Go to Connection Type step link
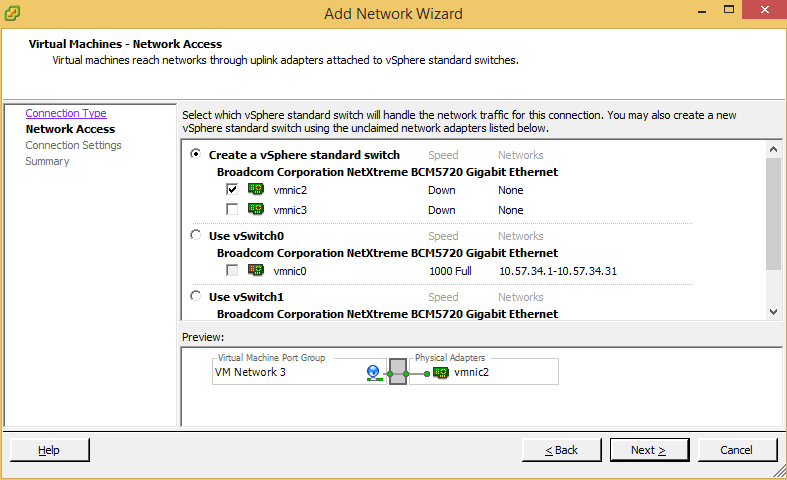 click(66, 113)
